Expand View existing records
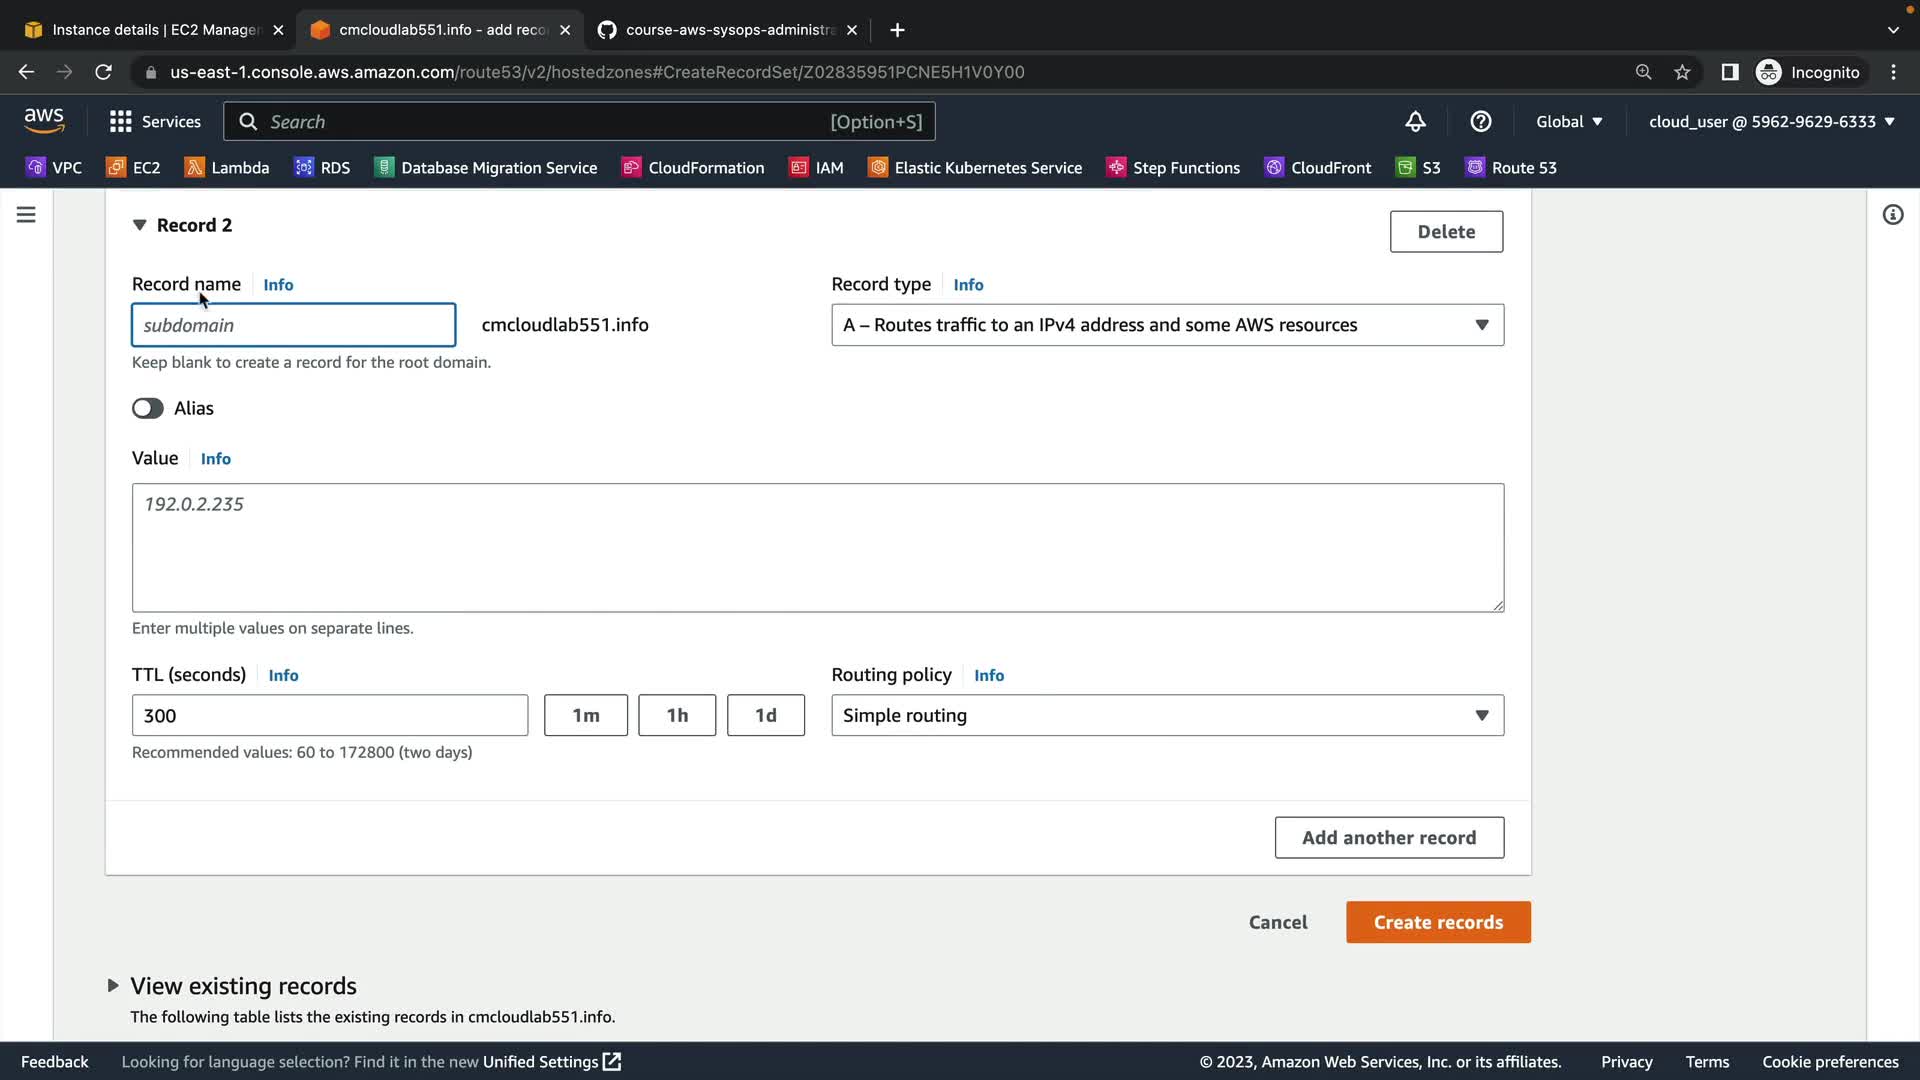Screen dimensions: 1920x1080 coord(113,986)
